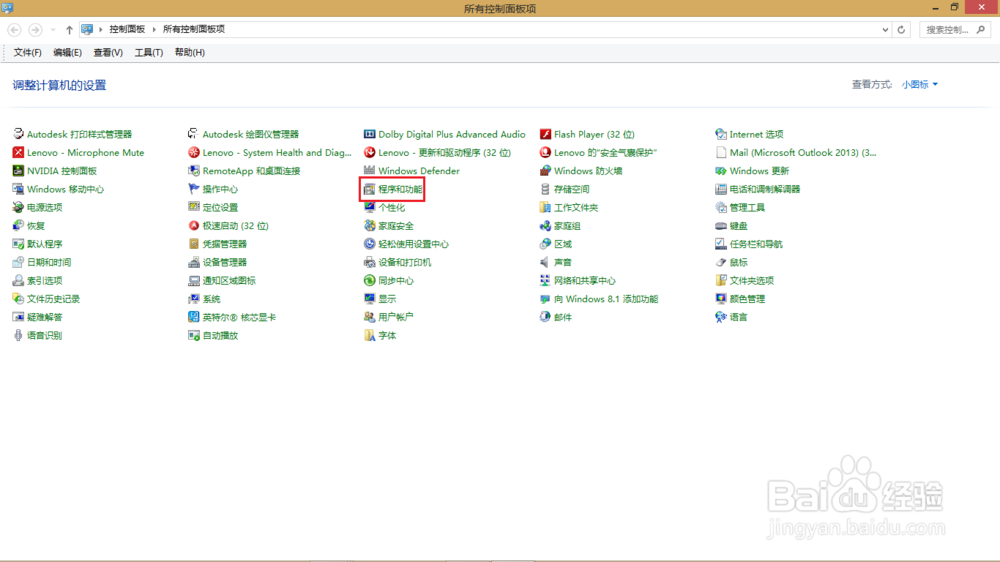Open the 电源选项 icon

[x=18, y=207]
